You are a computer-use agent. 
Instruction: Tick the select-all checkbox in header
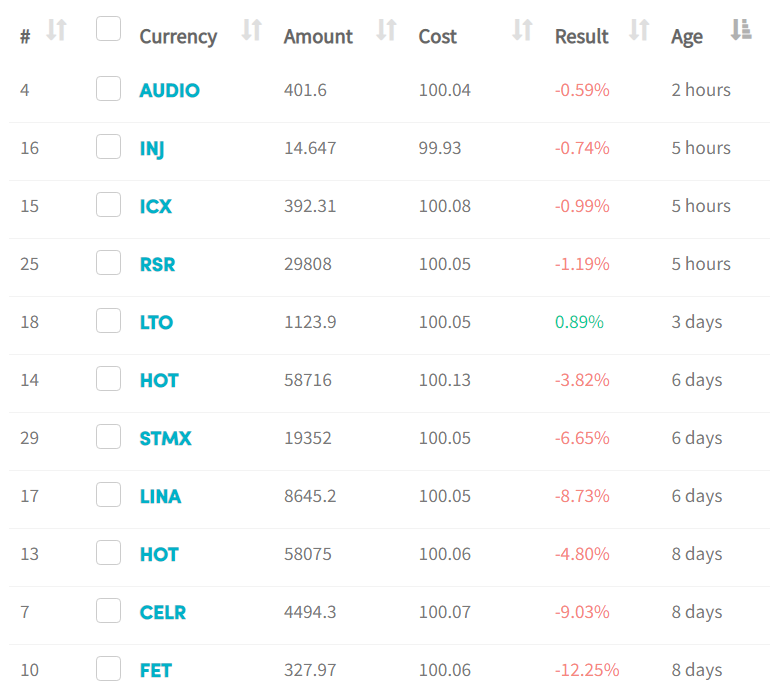[x=109, y=28]
